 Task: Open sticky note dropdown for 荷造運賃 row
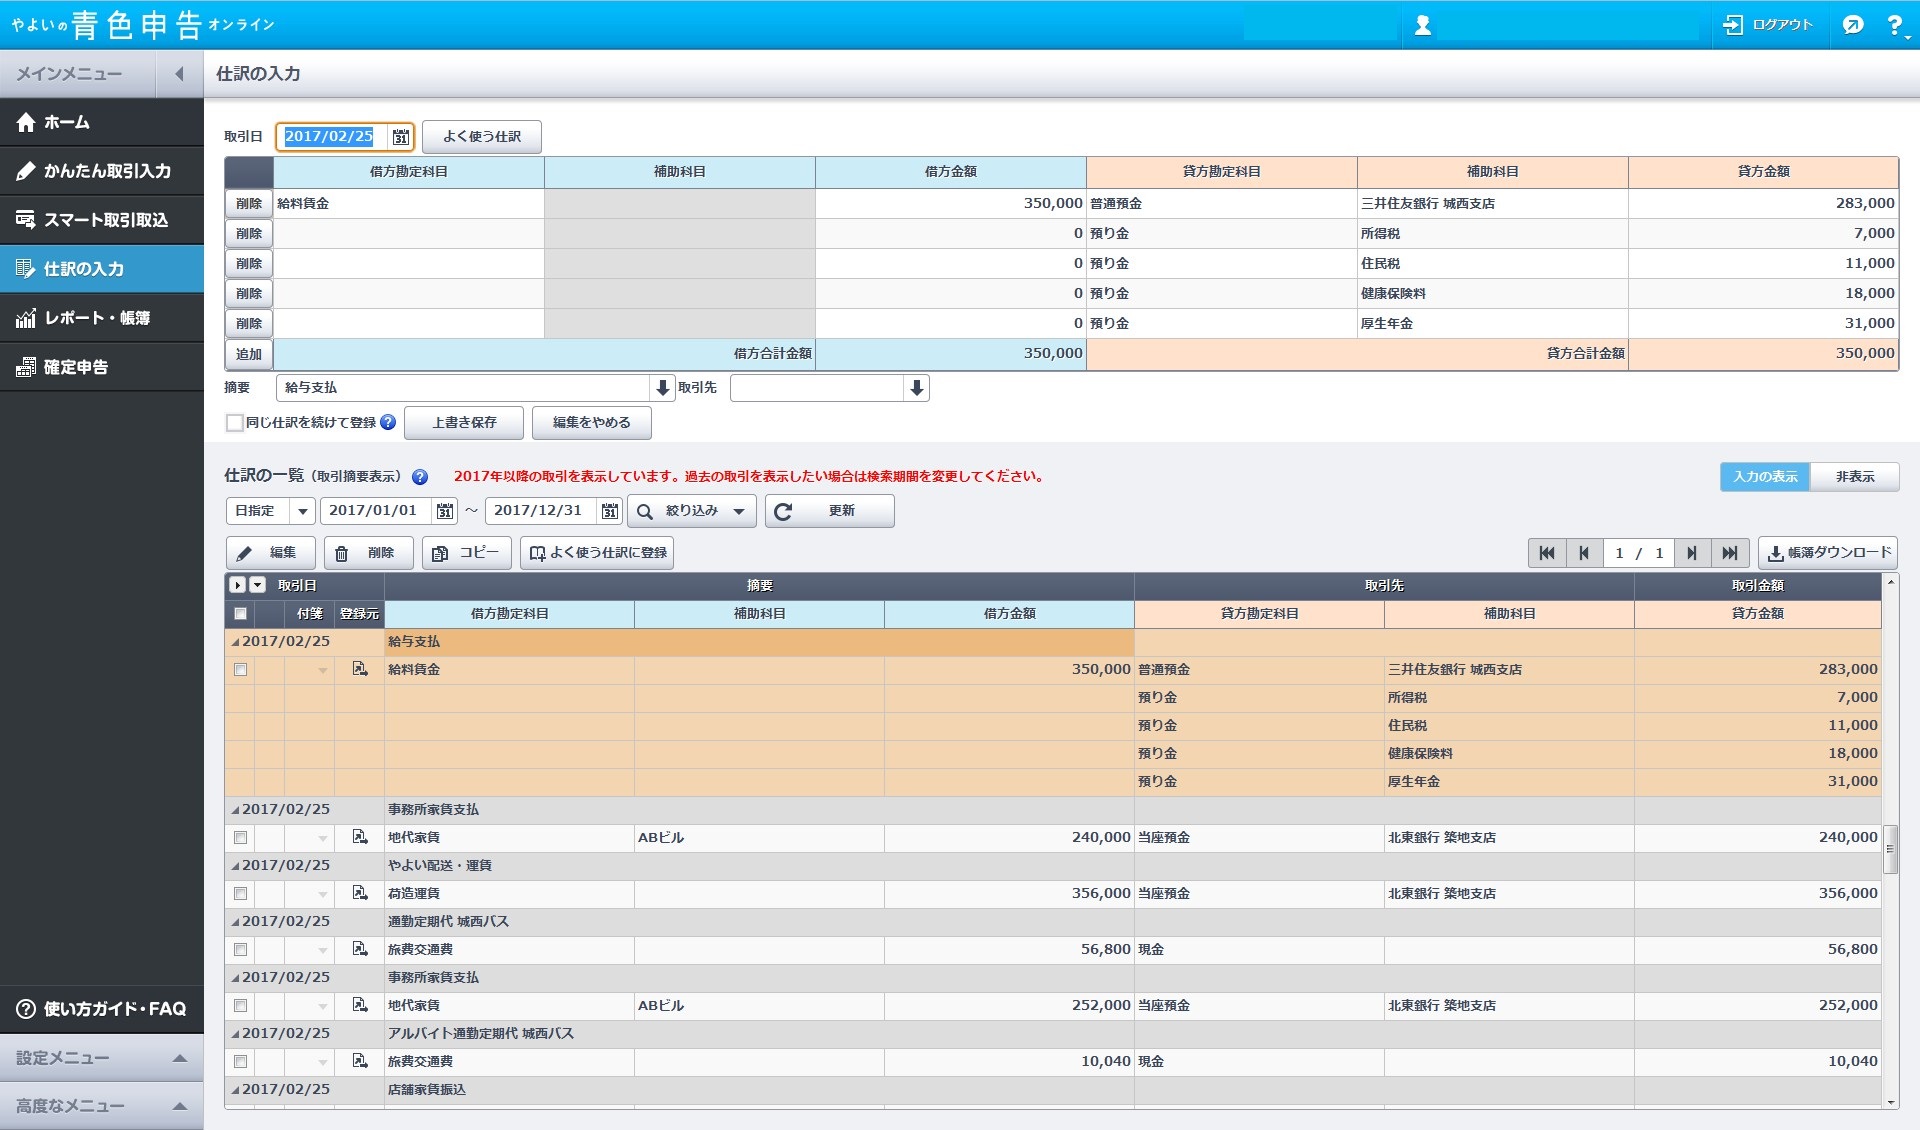(322, 894)
